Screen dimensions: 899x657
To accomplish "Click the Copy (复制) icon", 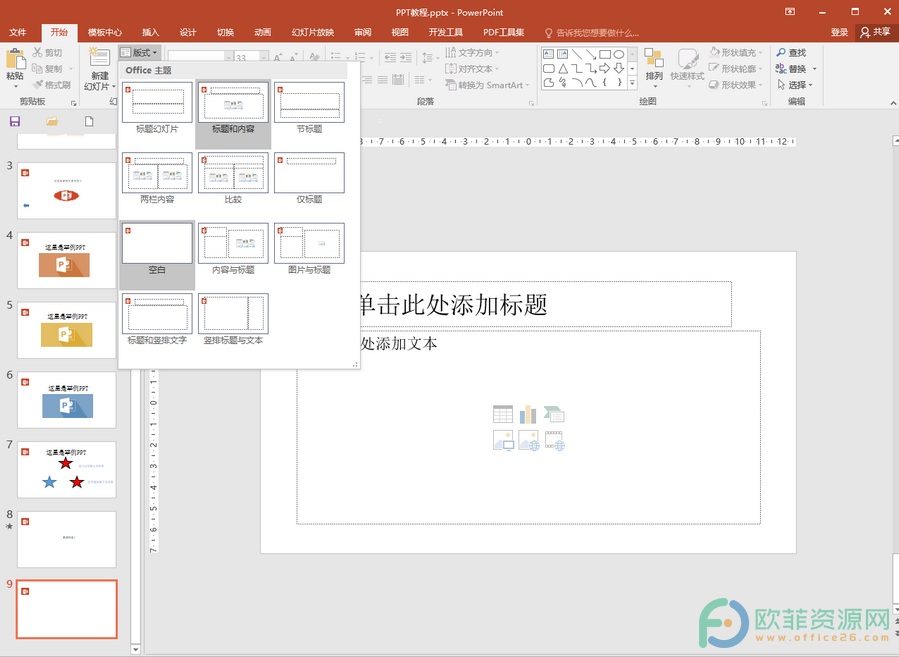I will [37, 68].
